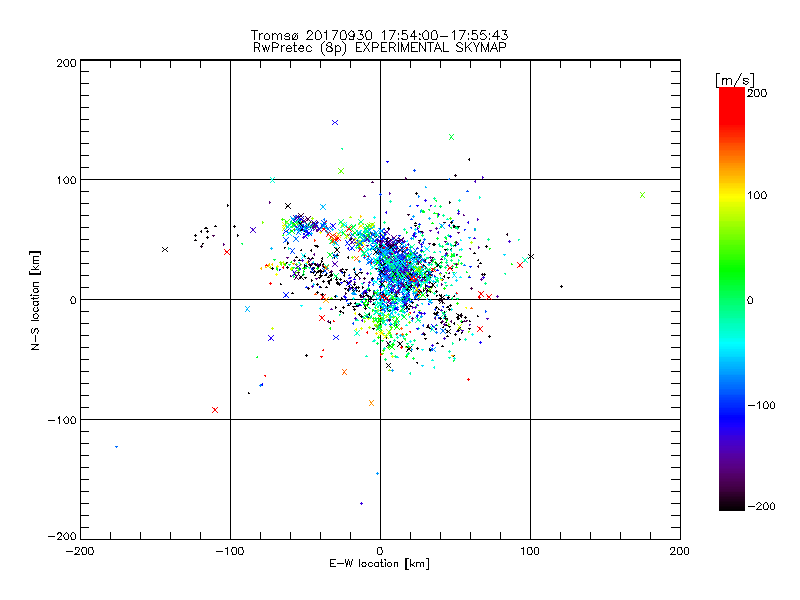Viewport: 800px width, 600px height.
Task: Click the '[m/s]' colorbar unit label
Action: point(735,80)
